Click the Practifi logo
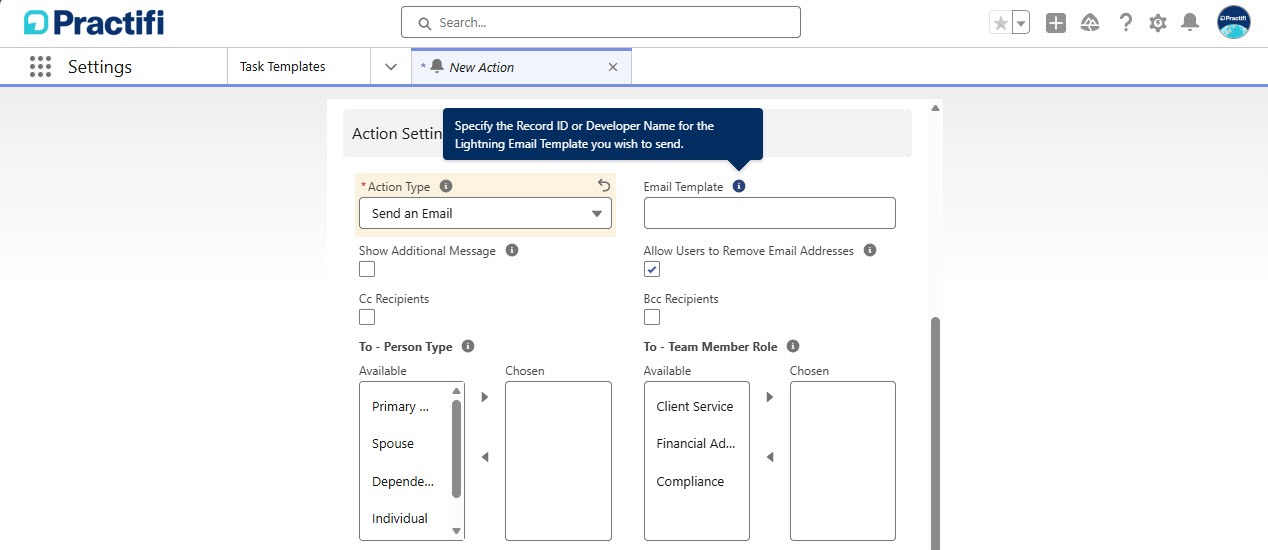Screen dimensions: 1268x550 94,22
